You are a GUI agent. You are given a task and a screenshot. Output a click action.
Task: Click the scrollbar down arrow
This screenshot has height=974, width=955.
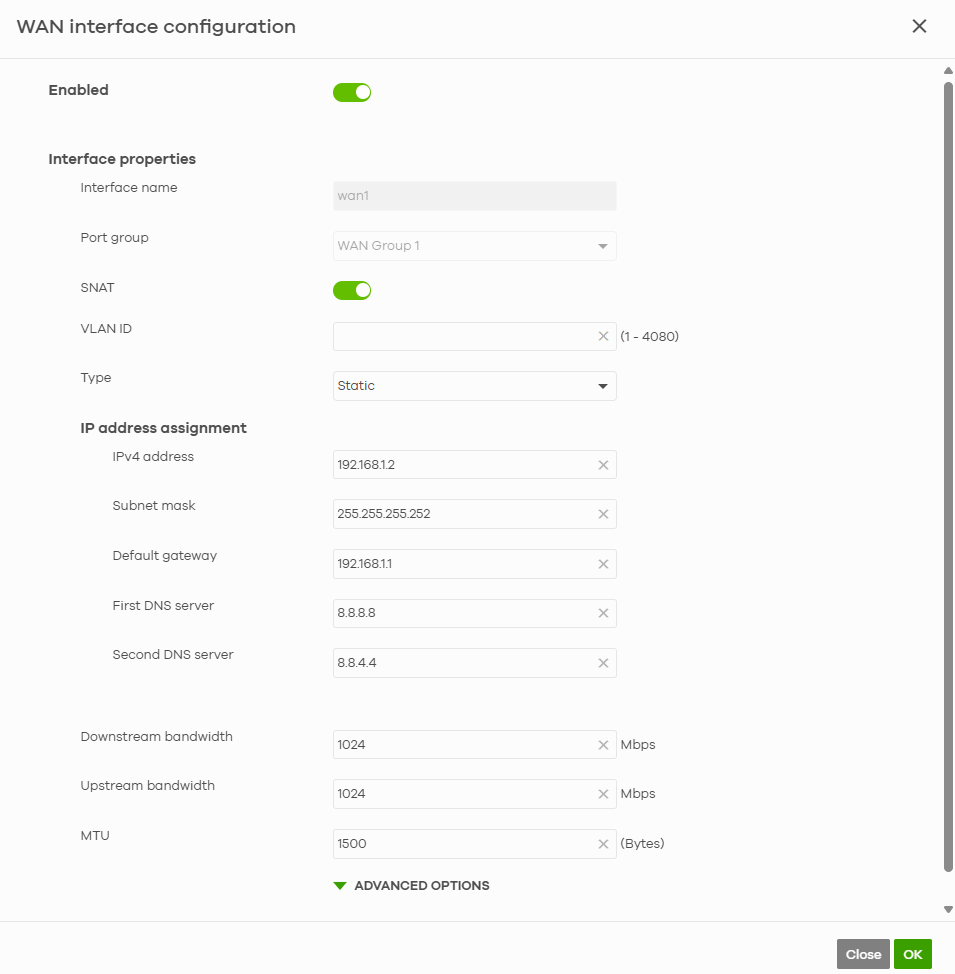(x=948, y=909)
